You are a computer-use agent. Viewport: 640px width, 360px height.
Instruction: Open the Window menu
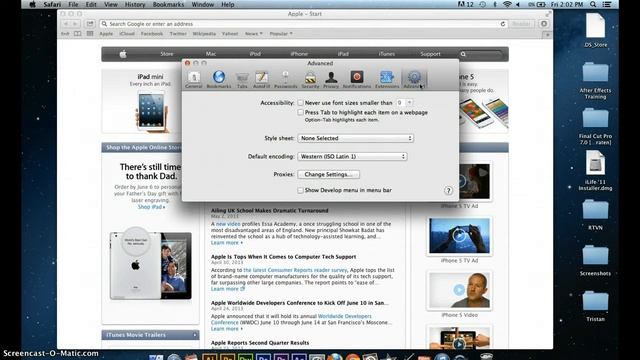click(x=202, y=4)
